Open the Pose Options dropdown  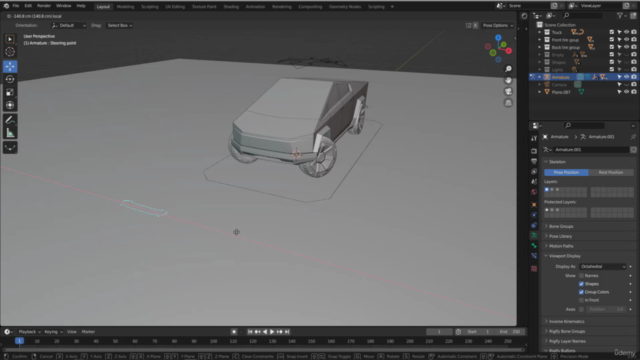pos(498,25)
